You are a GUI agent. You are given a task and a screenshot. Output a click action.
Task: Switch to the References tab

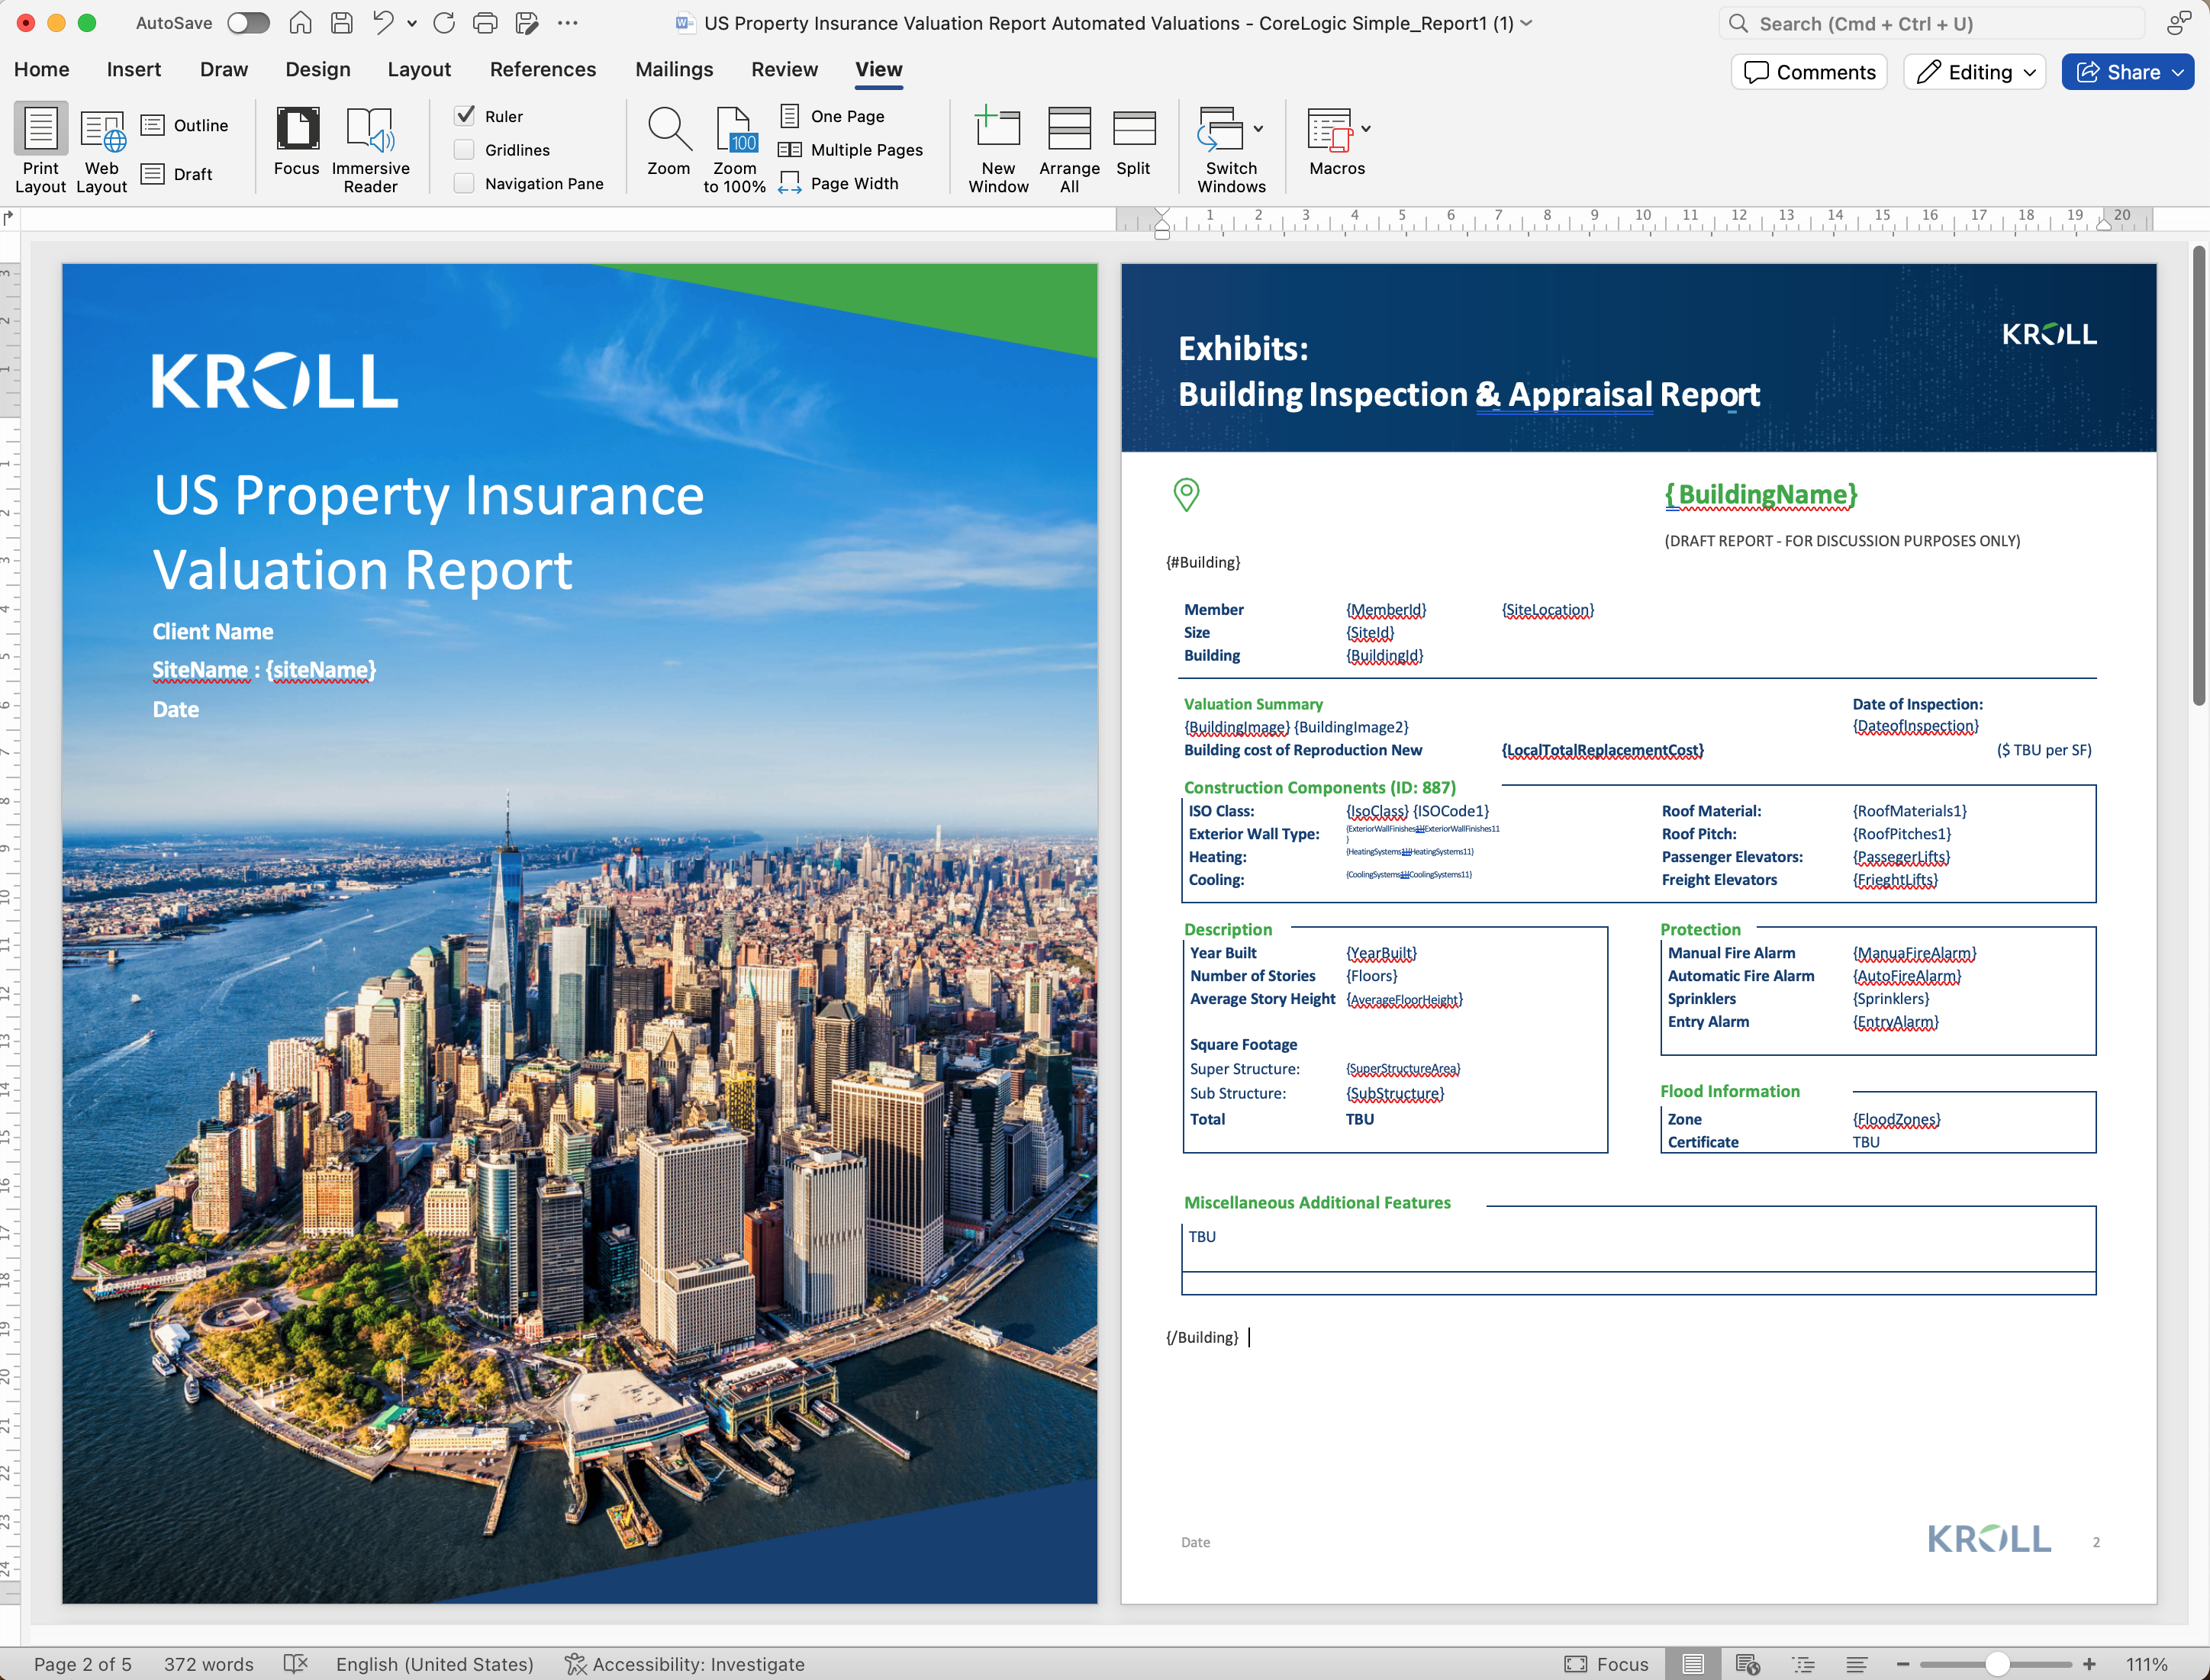click(x=542, y=69)
